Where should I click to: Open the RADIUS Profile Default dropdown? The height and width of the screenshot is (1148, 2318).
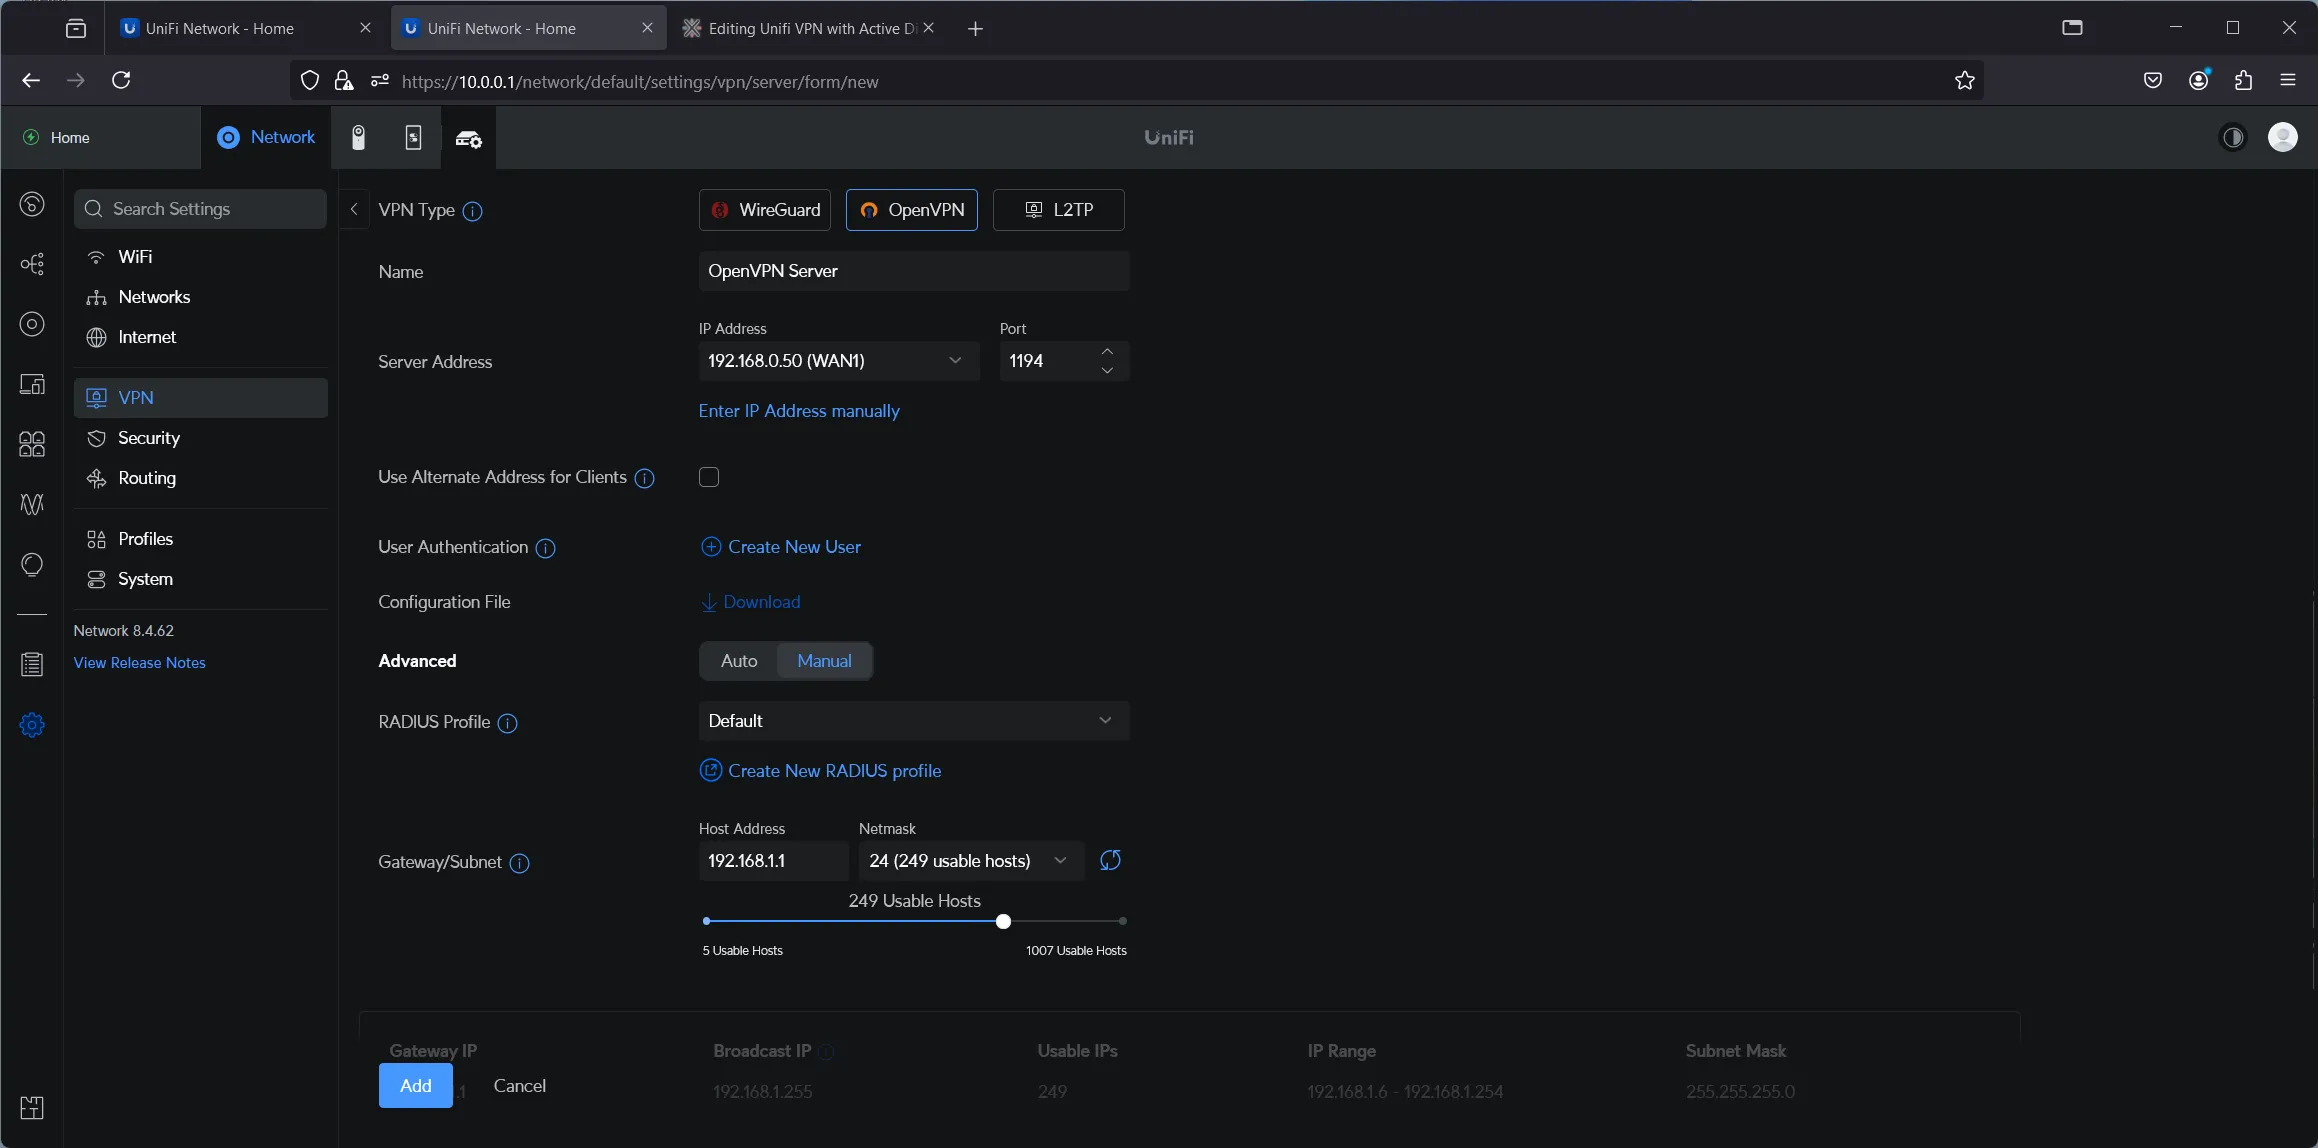(914, 720)
